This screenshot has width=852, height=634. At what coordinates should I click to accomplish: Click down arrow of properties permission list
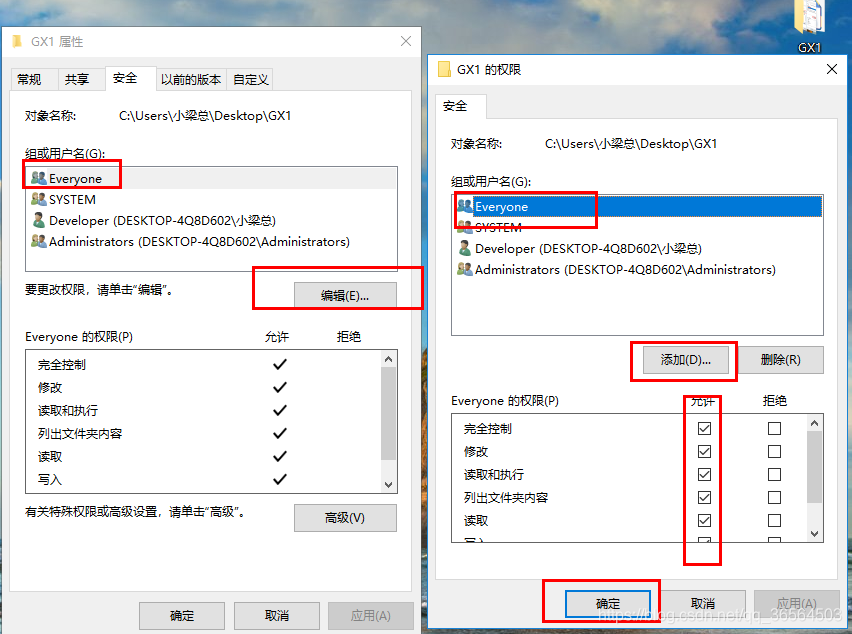tap(389, 485)
